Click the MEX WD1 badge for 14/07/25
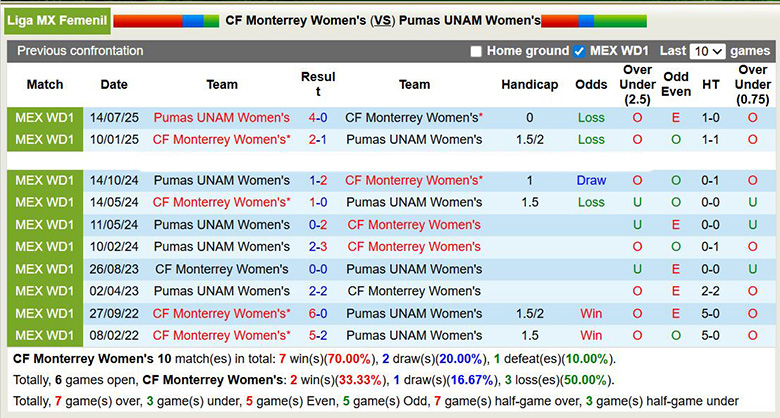The height and width of the screenshot is (418, 780). pyautogui.click(x=44, y=118)
